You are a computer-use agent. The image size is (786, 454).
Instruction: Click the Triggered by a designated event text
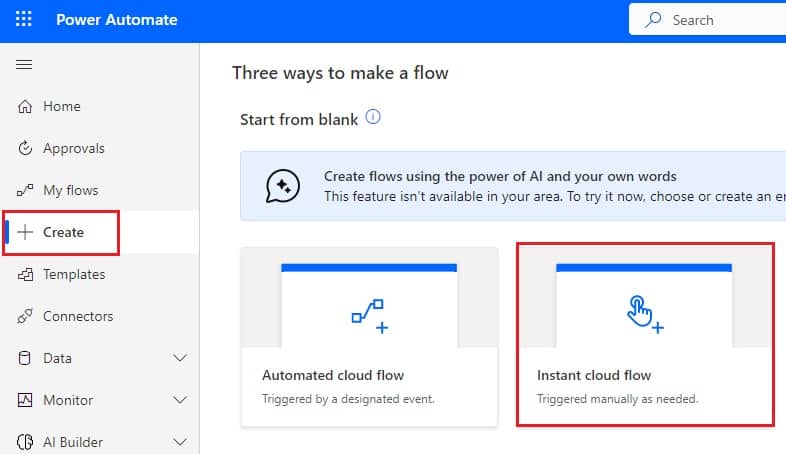coord(348,399)
